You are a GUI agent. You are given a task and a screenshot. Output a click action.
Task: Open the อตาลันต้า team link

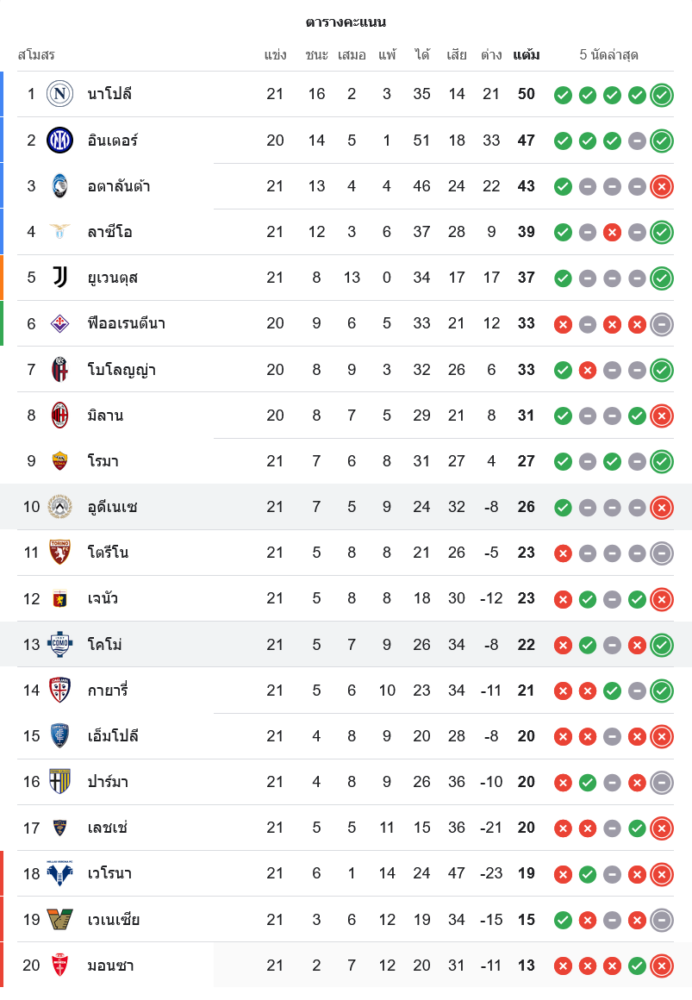click(118, 186)
